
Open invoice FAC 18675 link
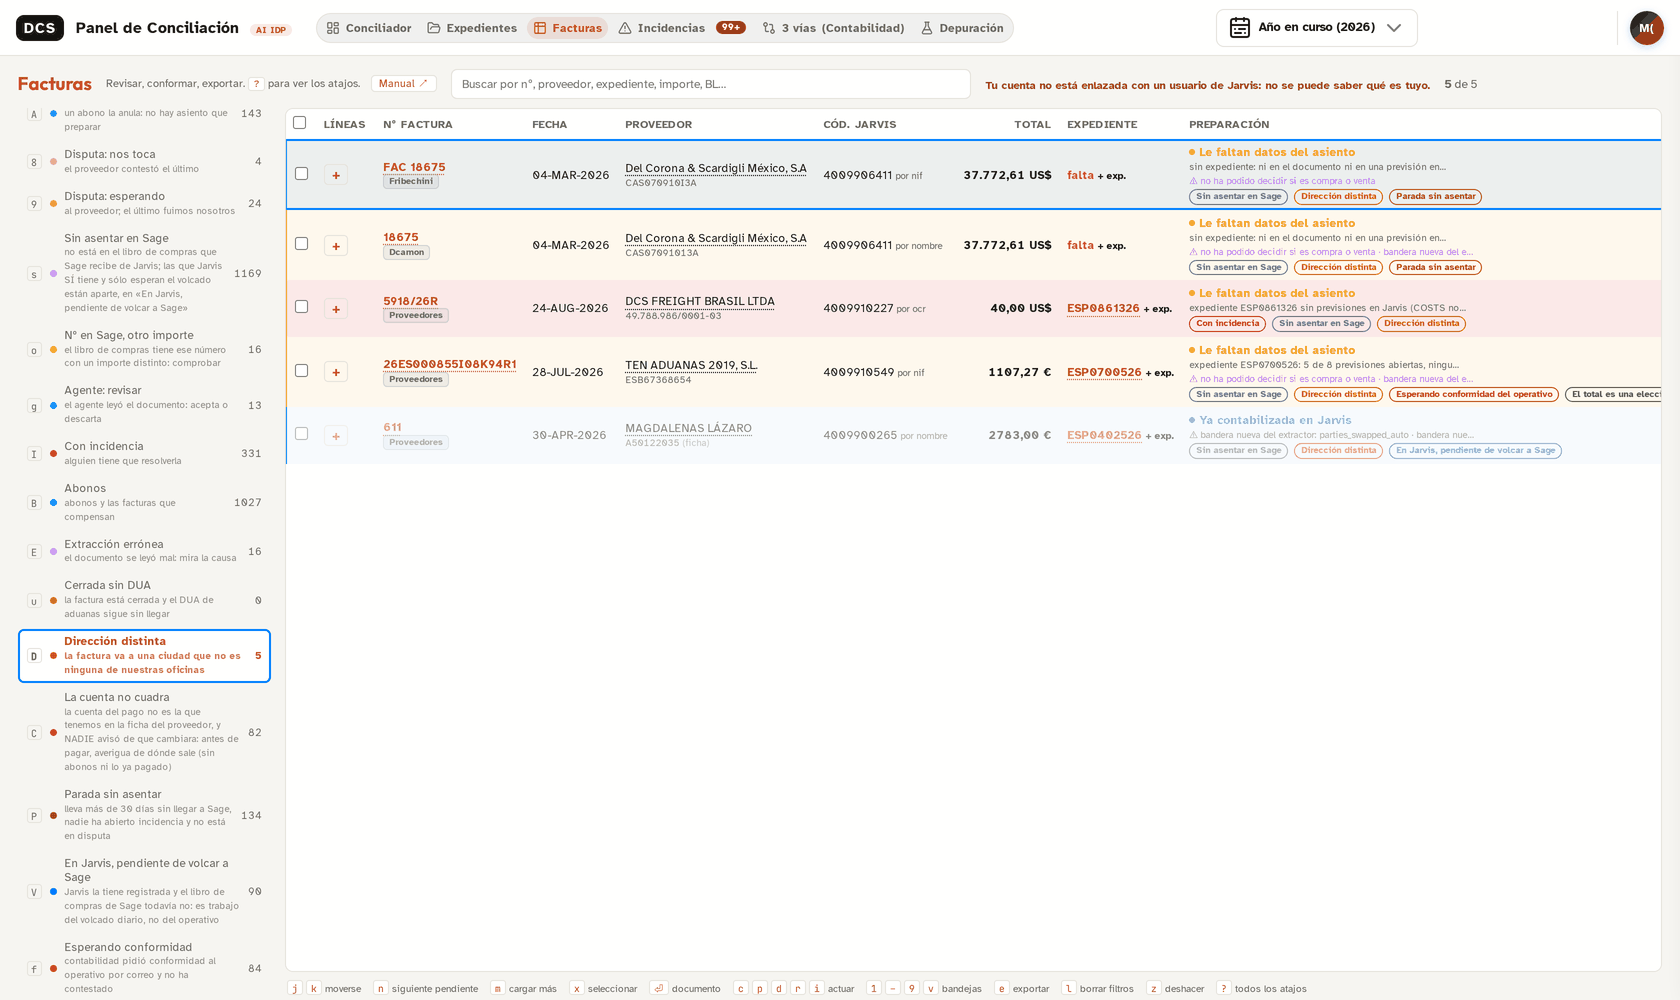pos(414,167)
